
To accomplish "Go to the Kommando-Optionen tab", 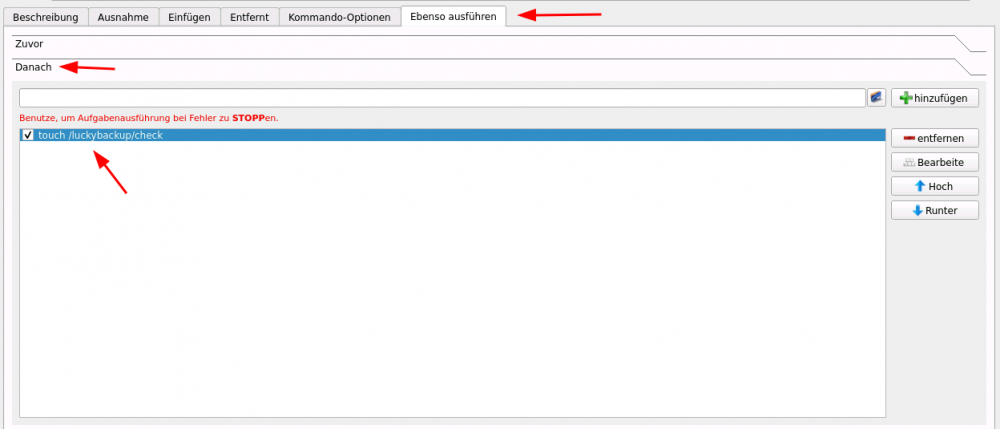I will pyautogui.click(x=339, y=17).
